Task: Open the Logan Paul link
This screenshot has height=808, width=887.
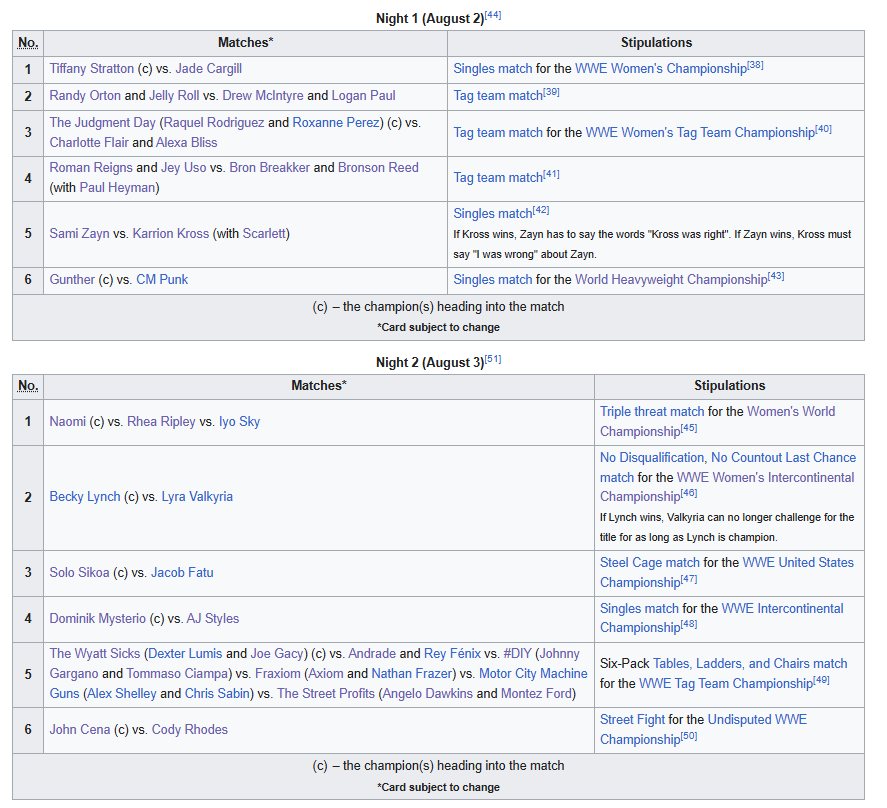Action: 363,96
